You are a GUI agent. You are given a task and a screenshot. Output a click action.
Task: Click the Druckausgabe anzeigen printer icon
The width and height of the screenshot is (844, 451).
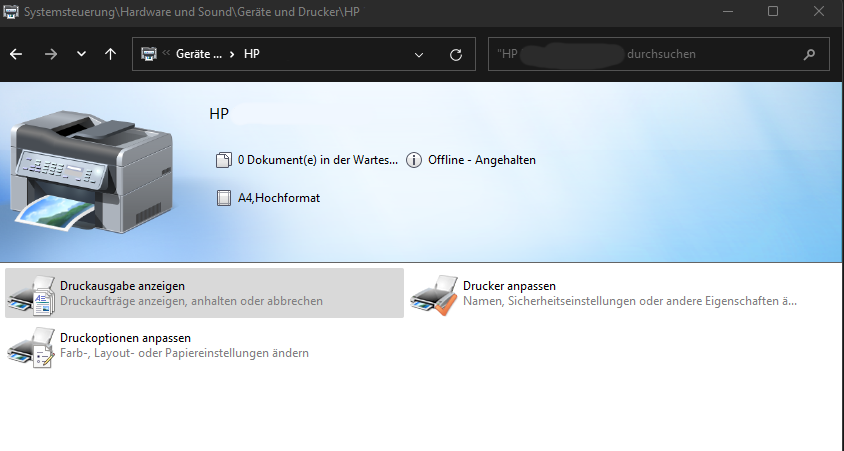pyautogui.click(x=31, y=295)
